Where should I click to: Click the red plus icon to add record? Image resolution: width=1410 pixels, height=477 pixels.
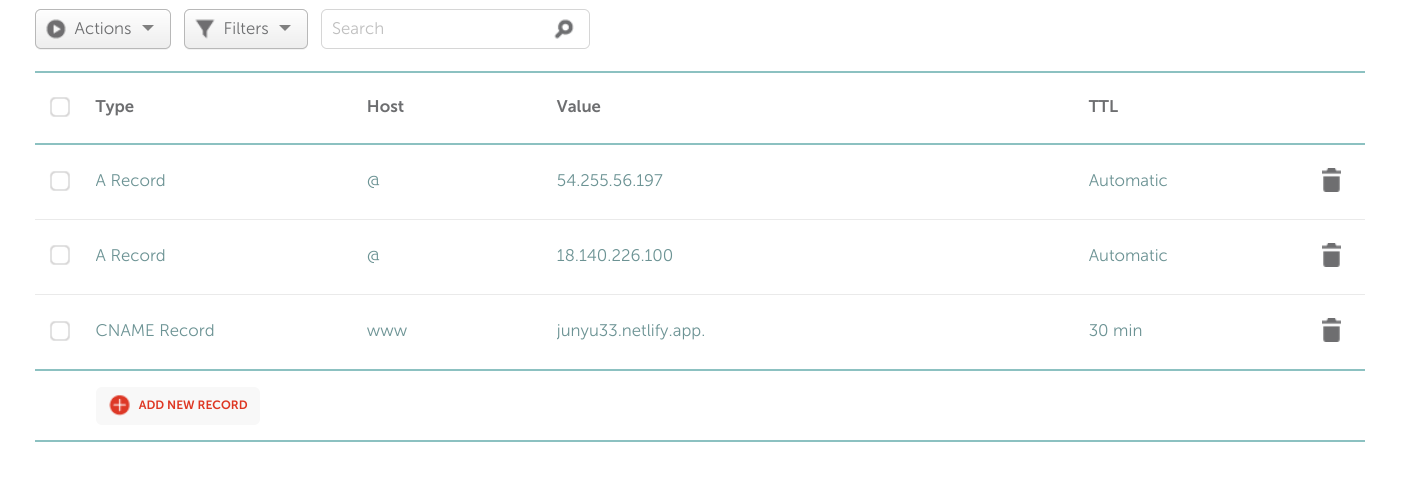click(x=119, y=405)
